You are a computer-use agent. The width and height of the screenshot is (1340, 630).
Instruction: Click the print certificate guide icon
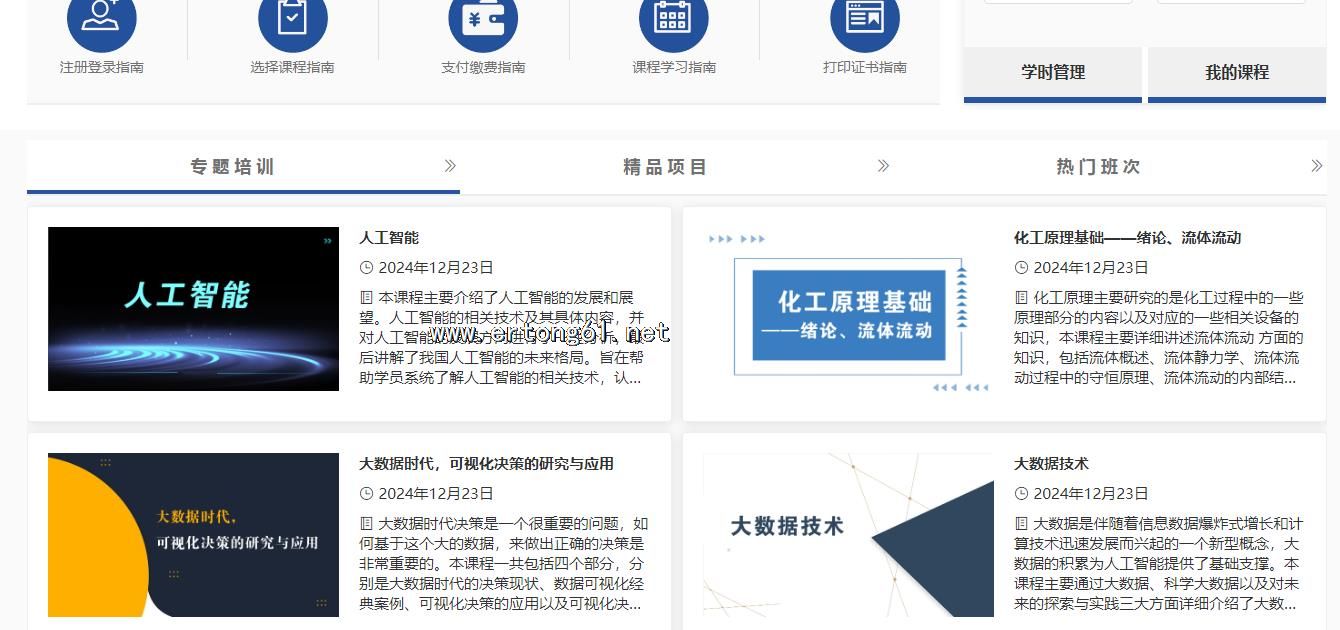pyautogui.click(x=864, y=18)
